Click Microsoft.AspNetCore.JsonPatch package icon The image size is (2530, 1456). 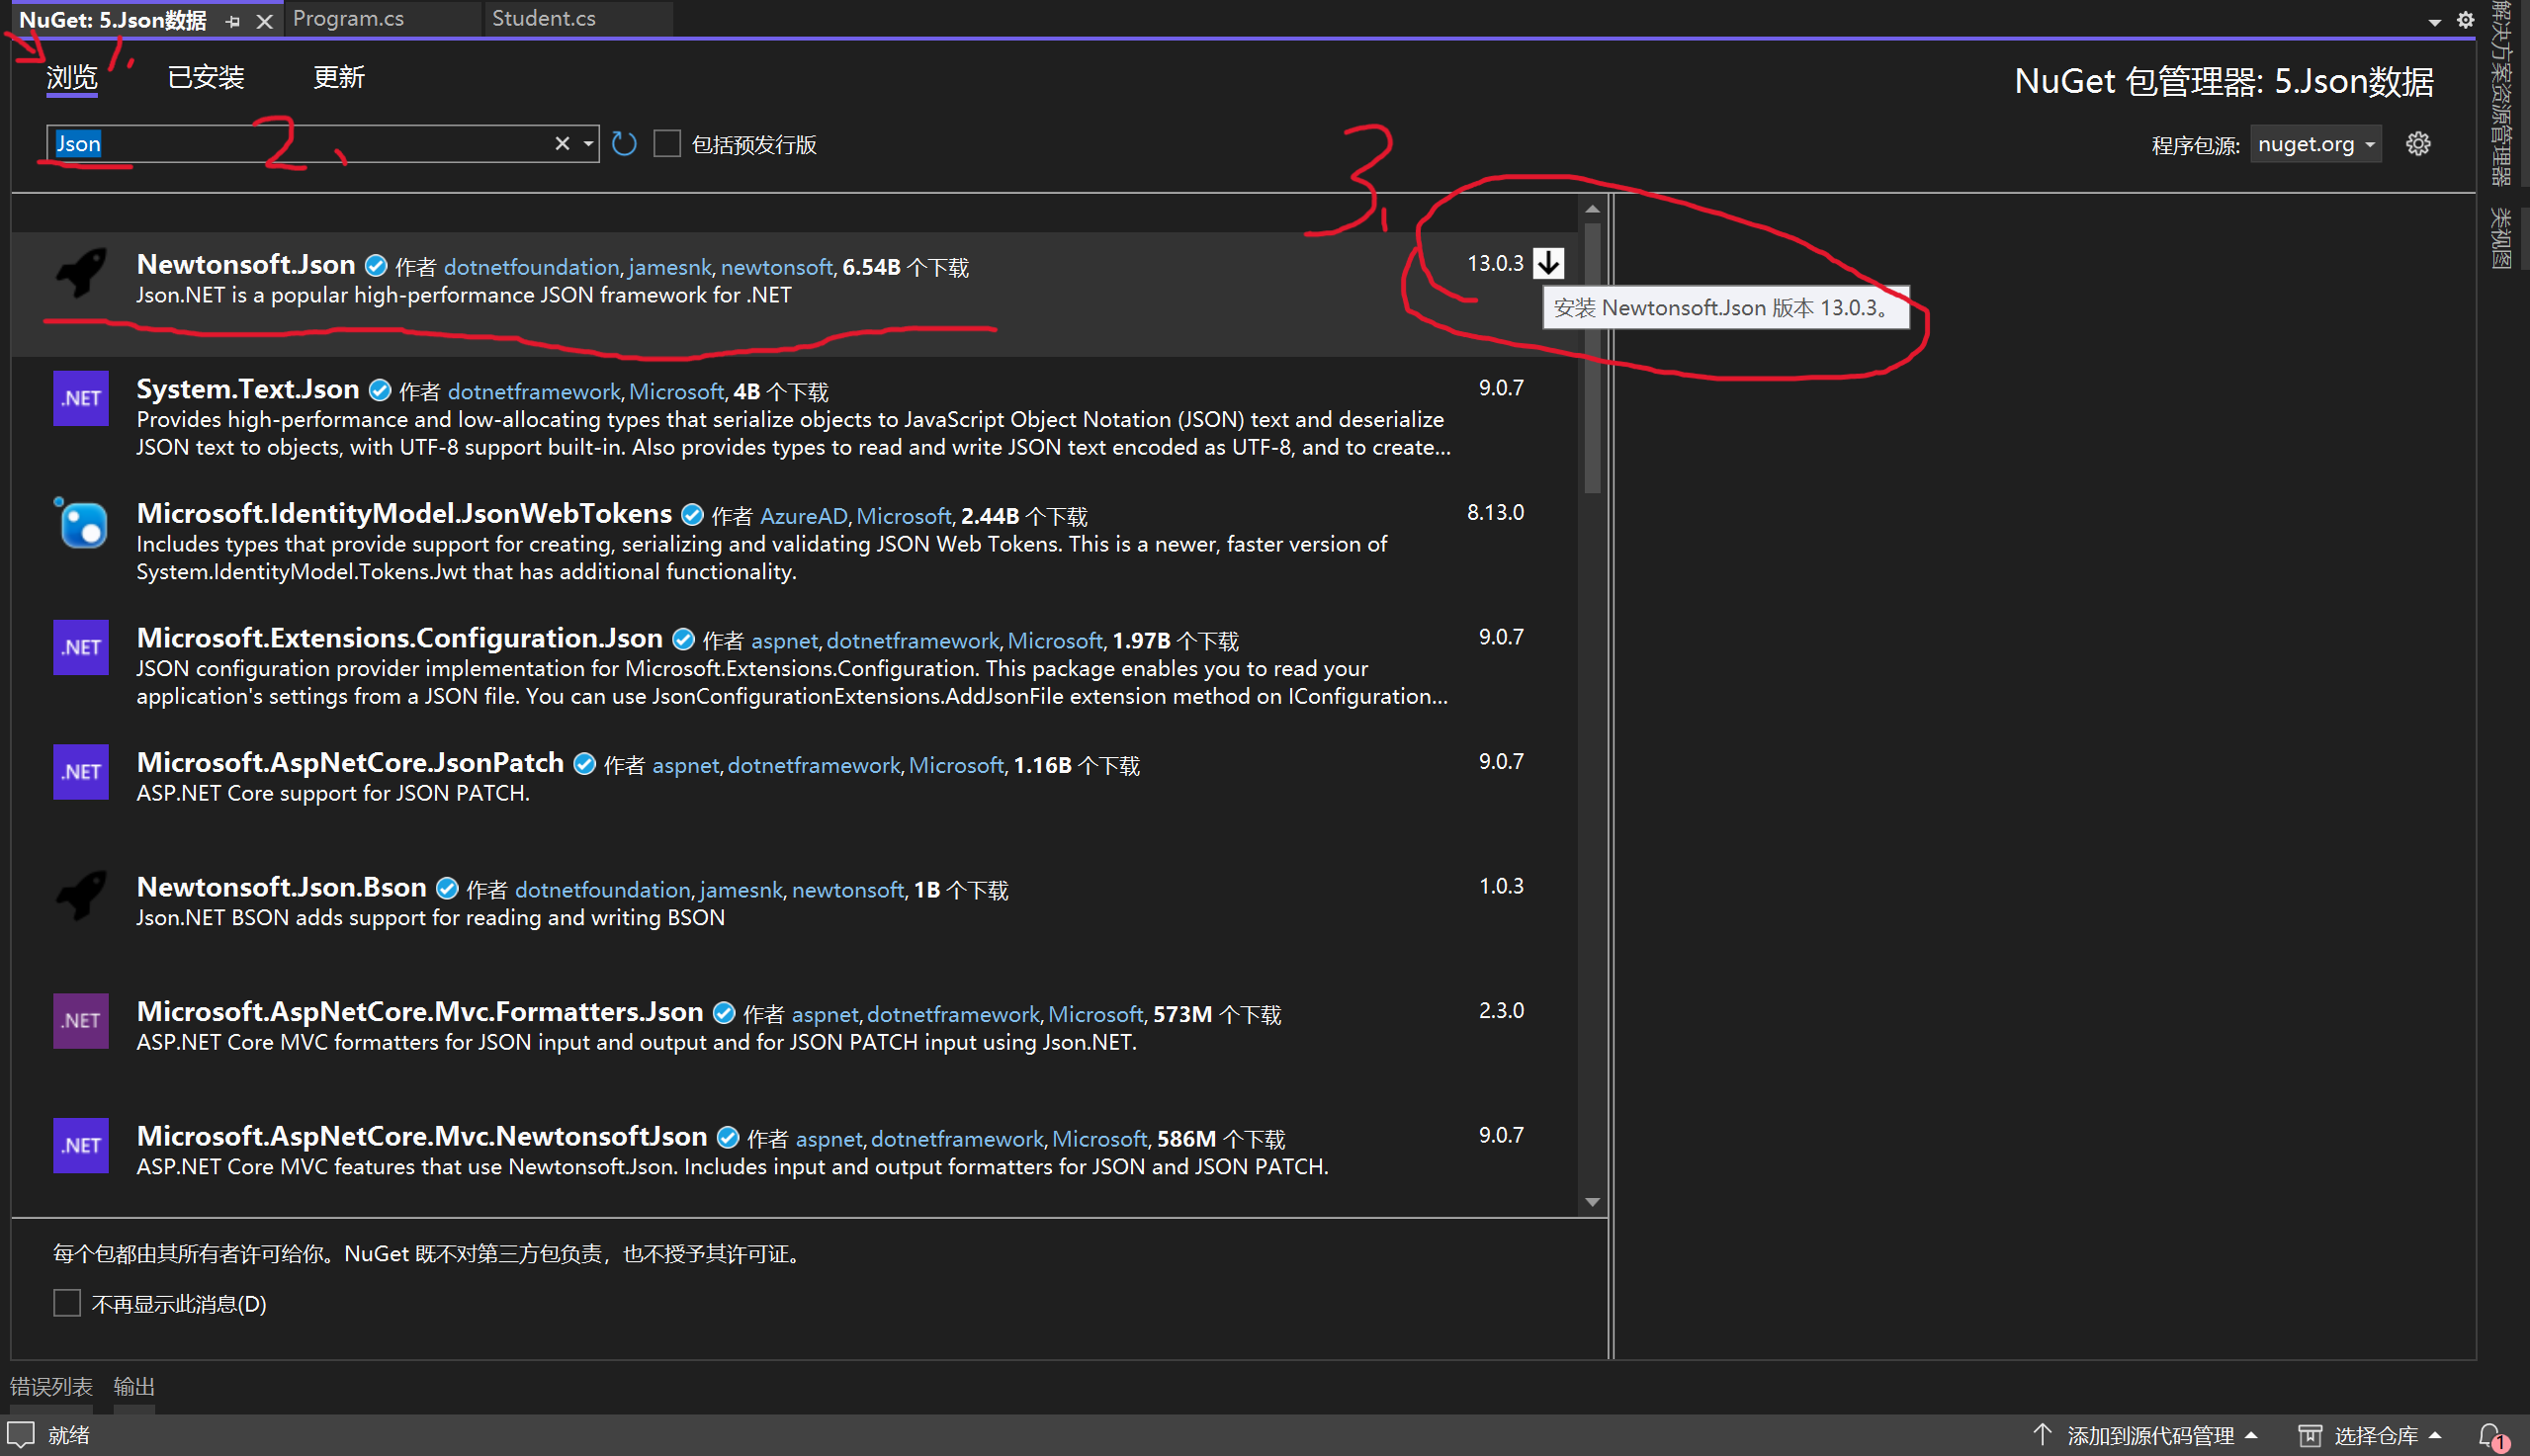coord(81,772)
